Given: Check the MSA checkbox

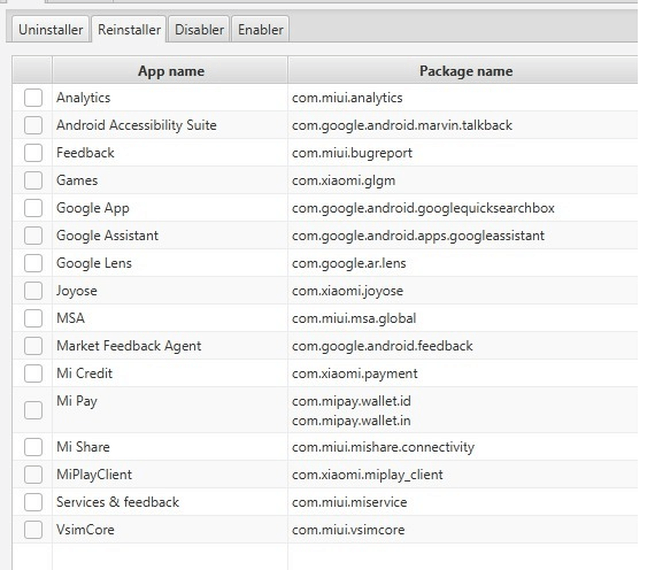Looking at the screenshot, I should [33, 318].
